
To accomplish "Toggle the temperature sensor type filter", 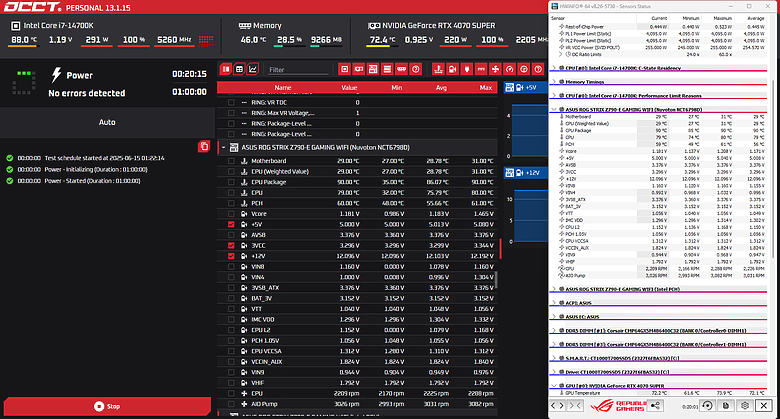I will pos(438,69).
